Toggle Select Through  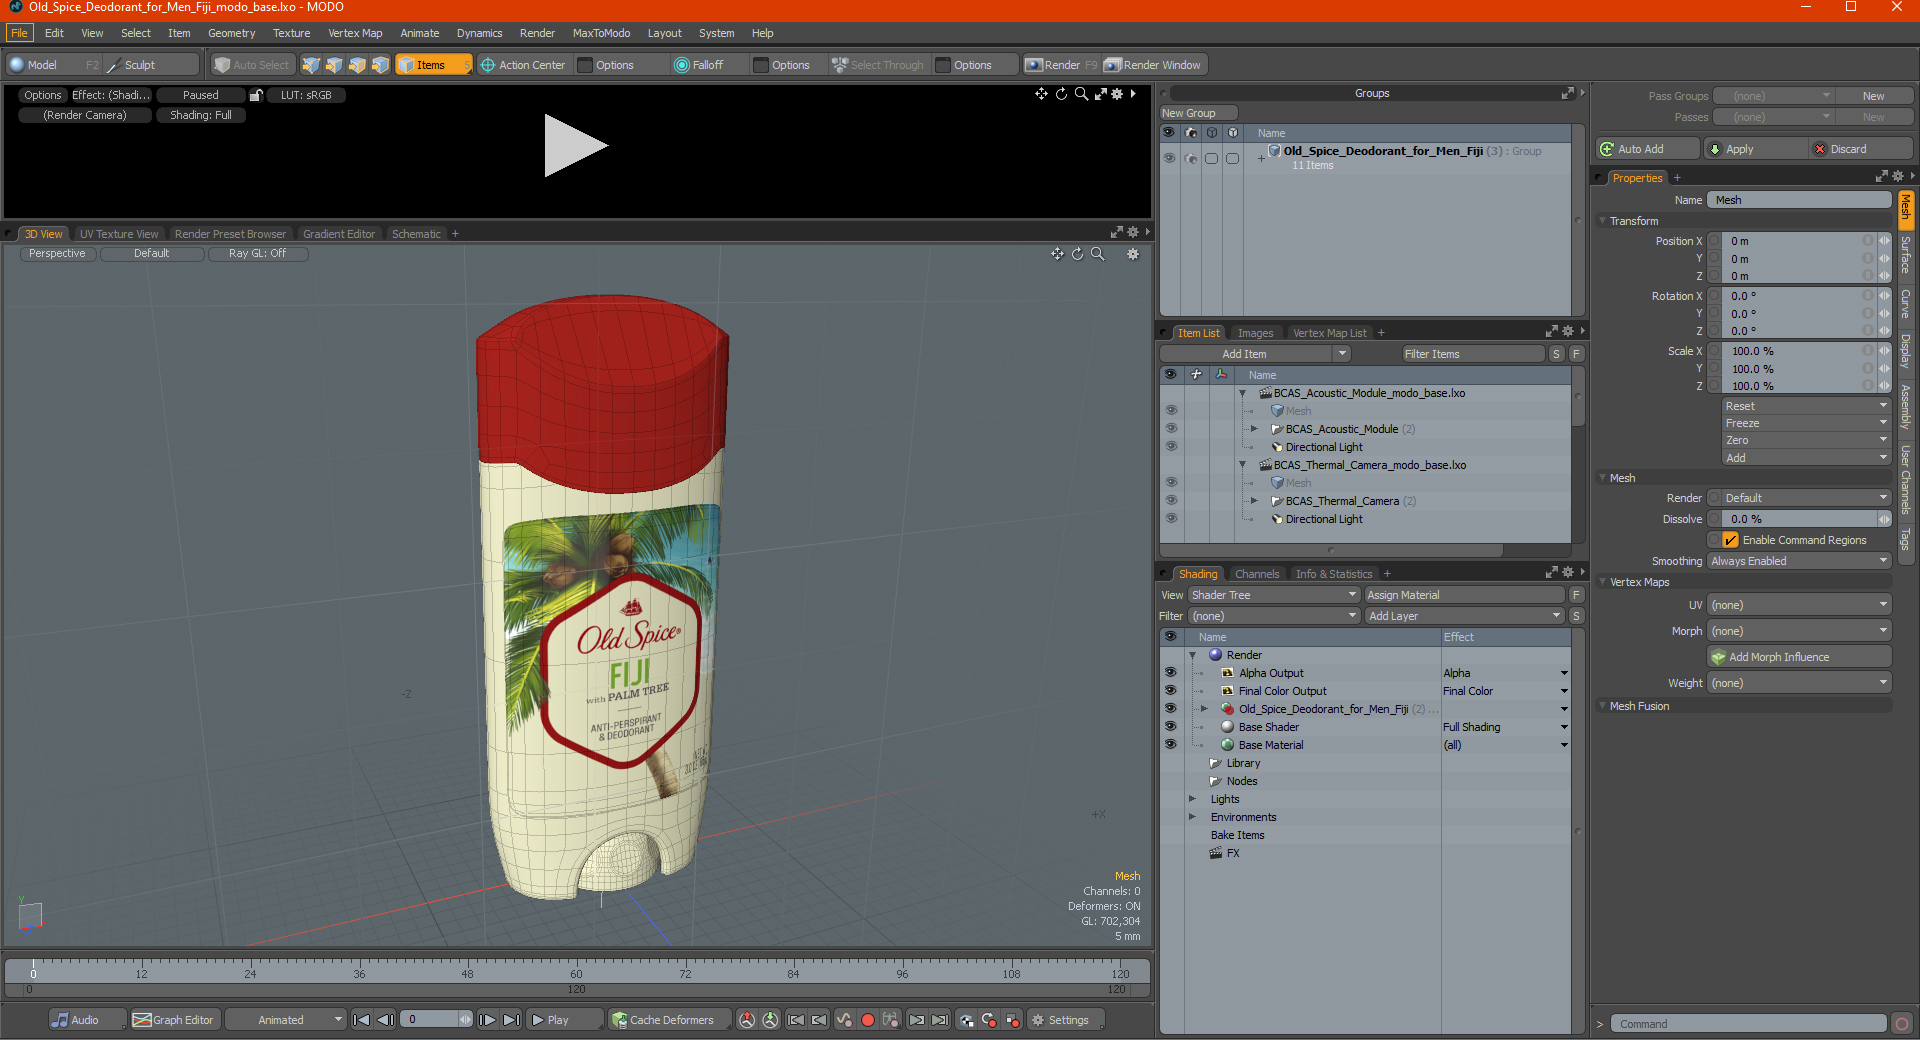[878, 65]
